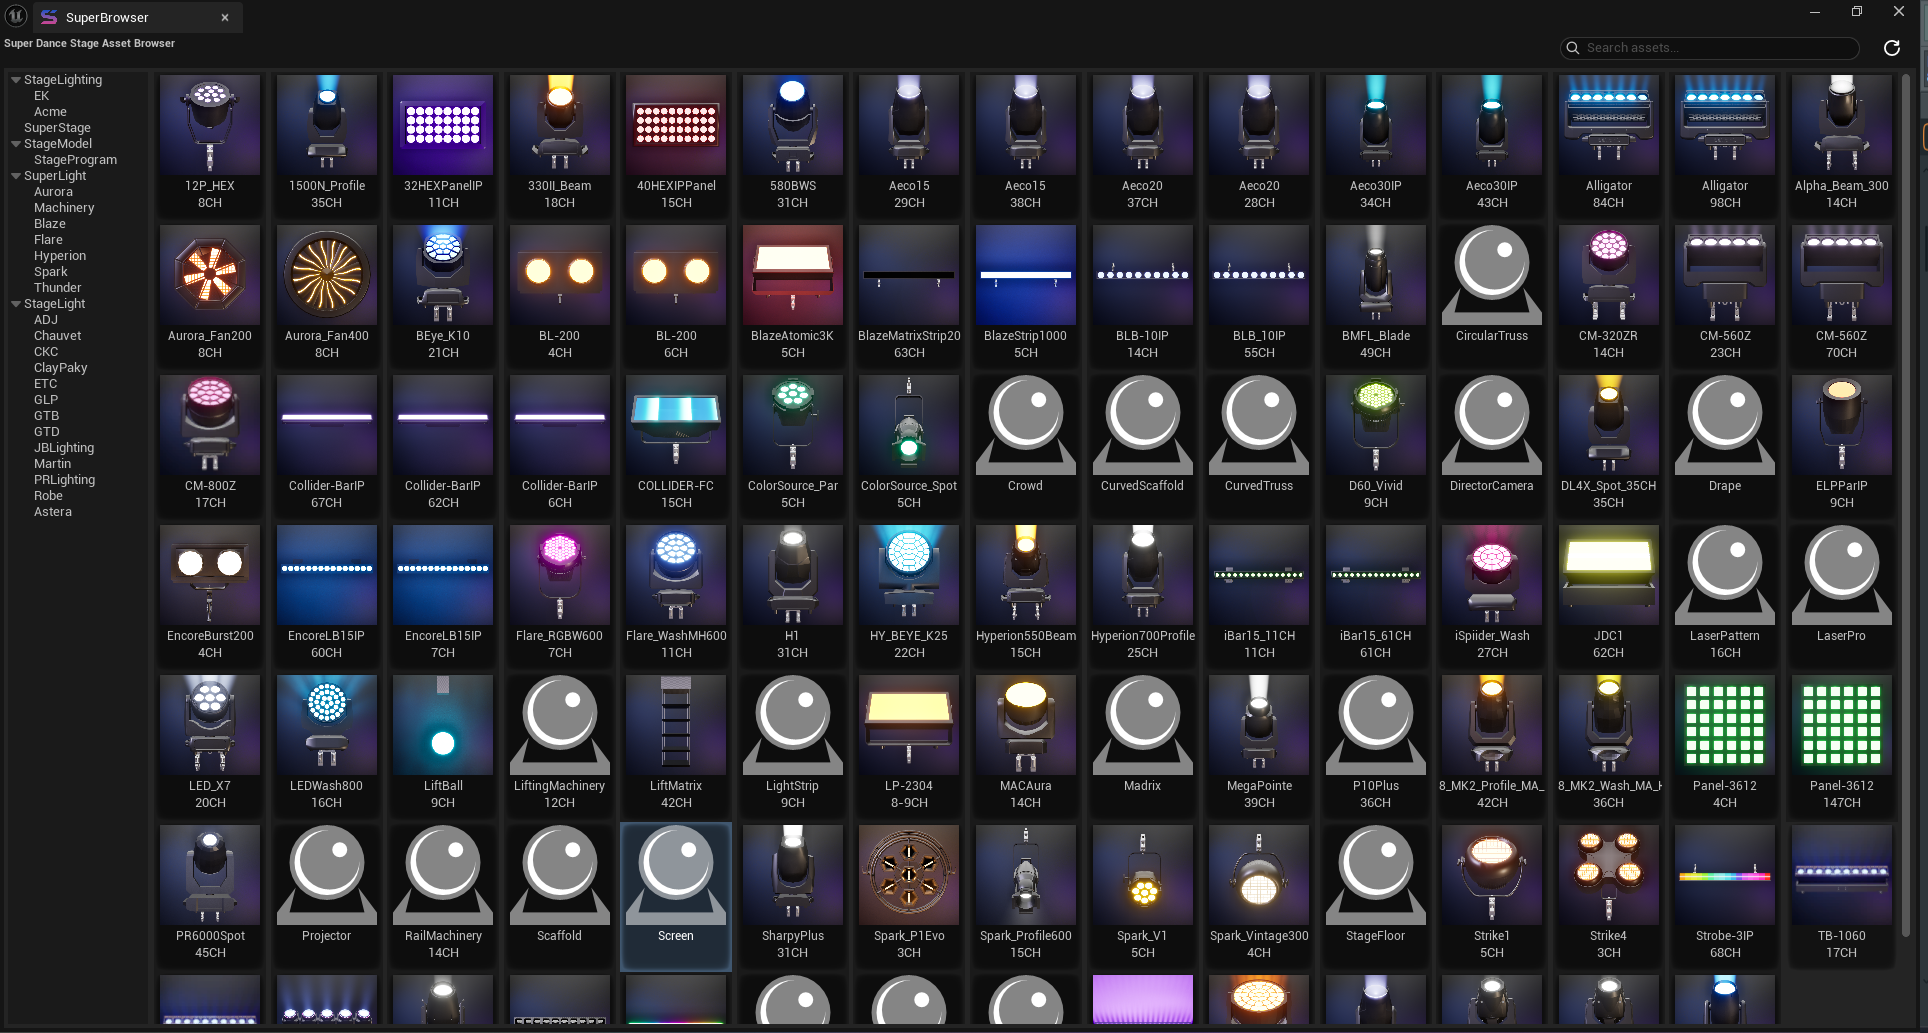
Task: Click the Search assets field
Action: [1710, 48]
